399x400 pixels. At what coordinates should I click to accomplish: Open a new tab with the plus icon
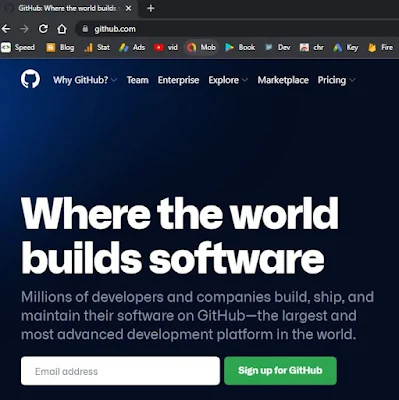pos(151,8)
